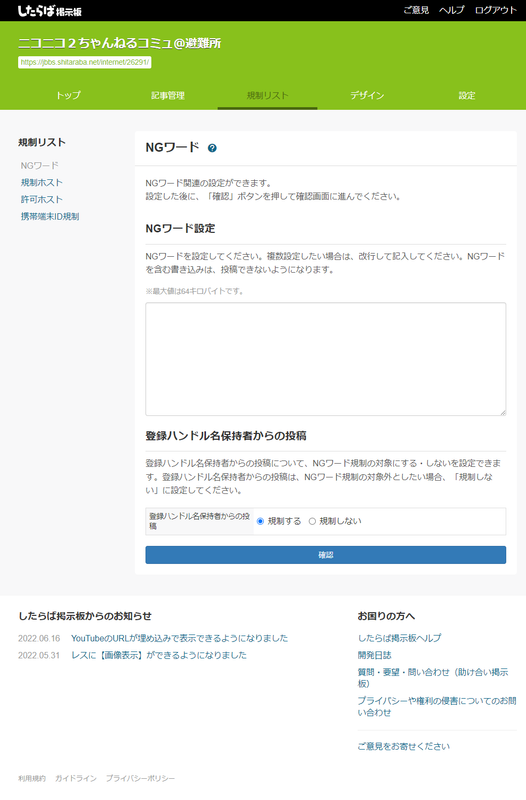The image size is (526, 800).
Task: Open the ヘルプ header link
Action: 452,10
